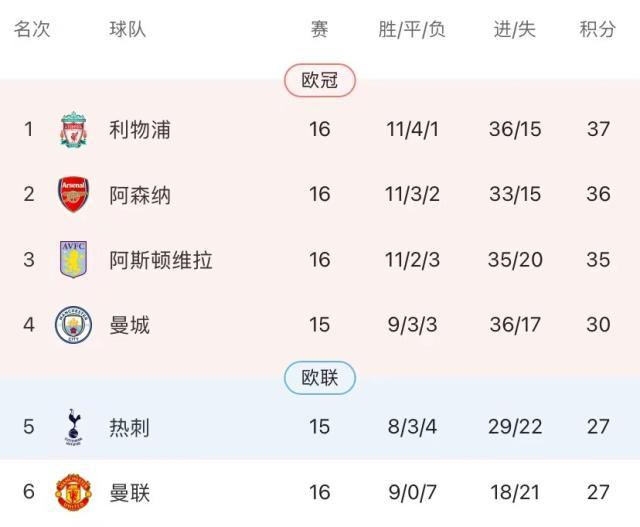Click Arsenal's 11/3/2 record
The height and width of the screenshot is (527, 640).
click(x=413, y=194)
